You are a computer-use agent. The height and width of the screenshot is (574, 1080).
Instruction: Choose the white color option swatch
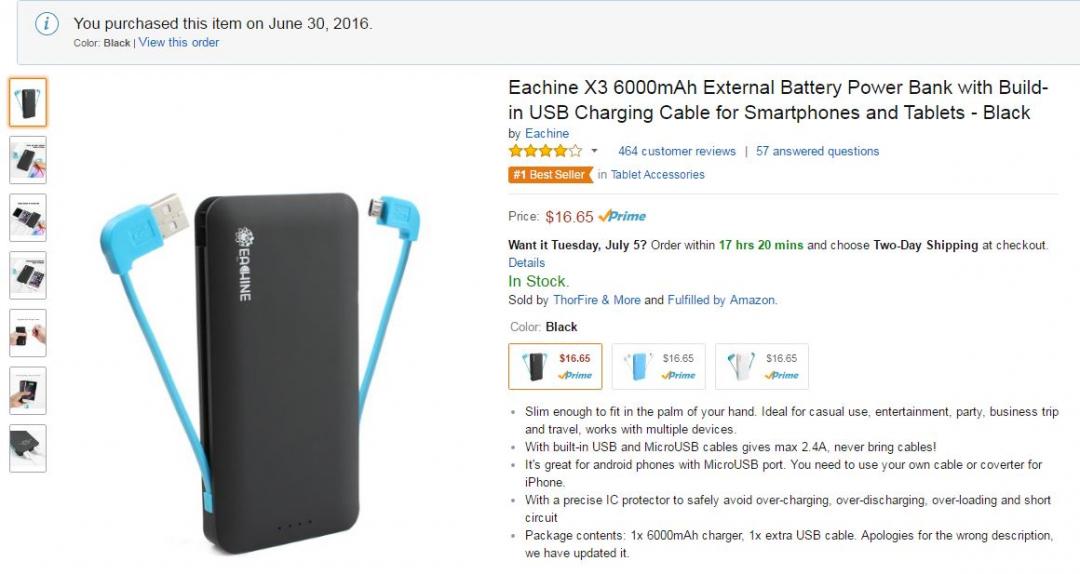[762, 367]
